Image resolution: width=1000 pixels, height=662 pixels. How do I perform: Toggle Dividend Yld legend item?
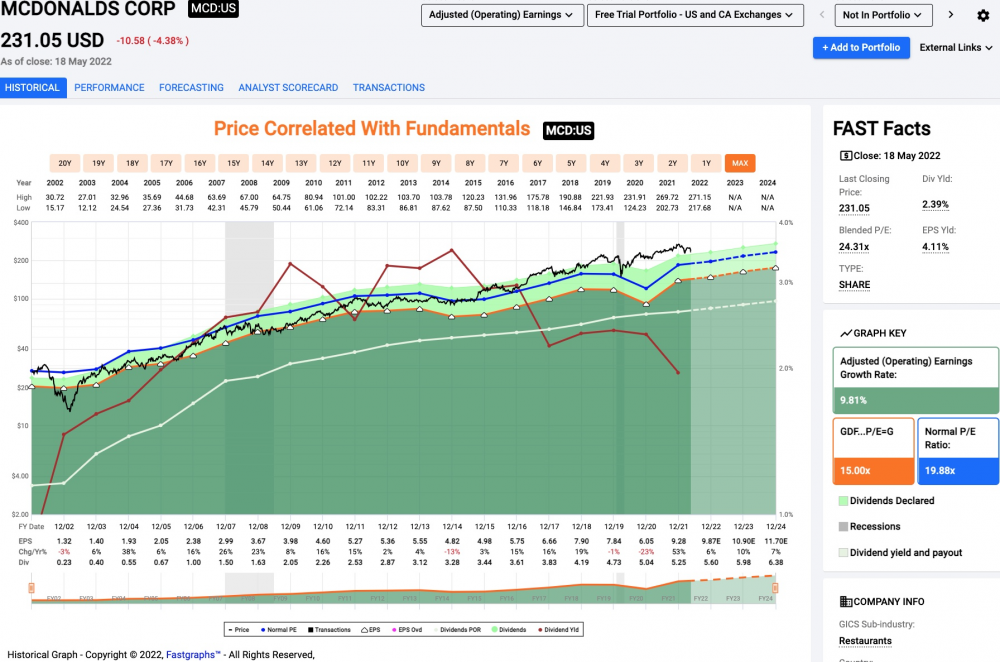558,630
